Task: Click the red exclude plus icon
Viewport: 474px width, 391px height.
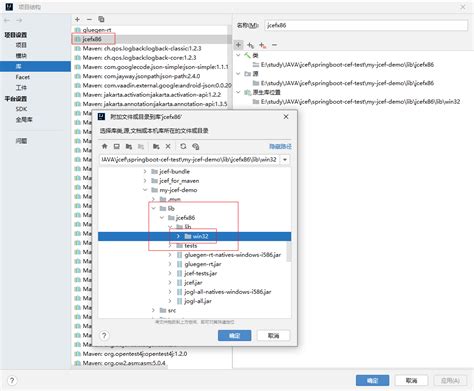Action: click(x=263, y=45)
